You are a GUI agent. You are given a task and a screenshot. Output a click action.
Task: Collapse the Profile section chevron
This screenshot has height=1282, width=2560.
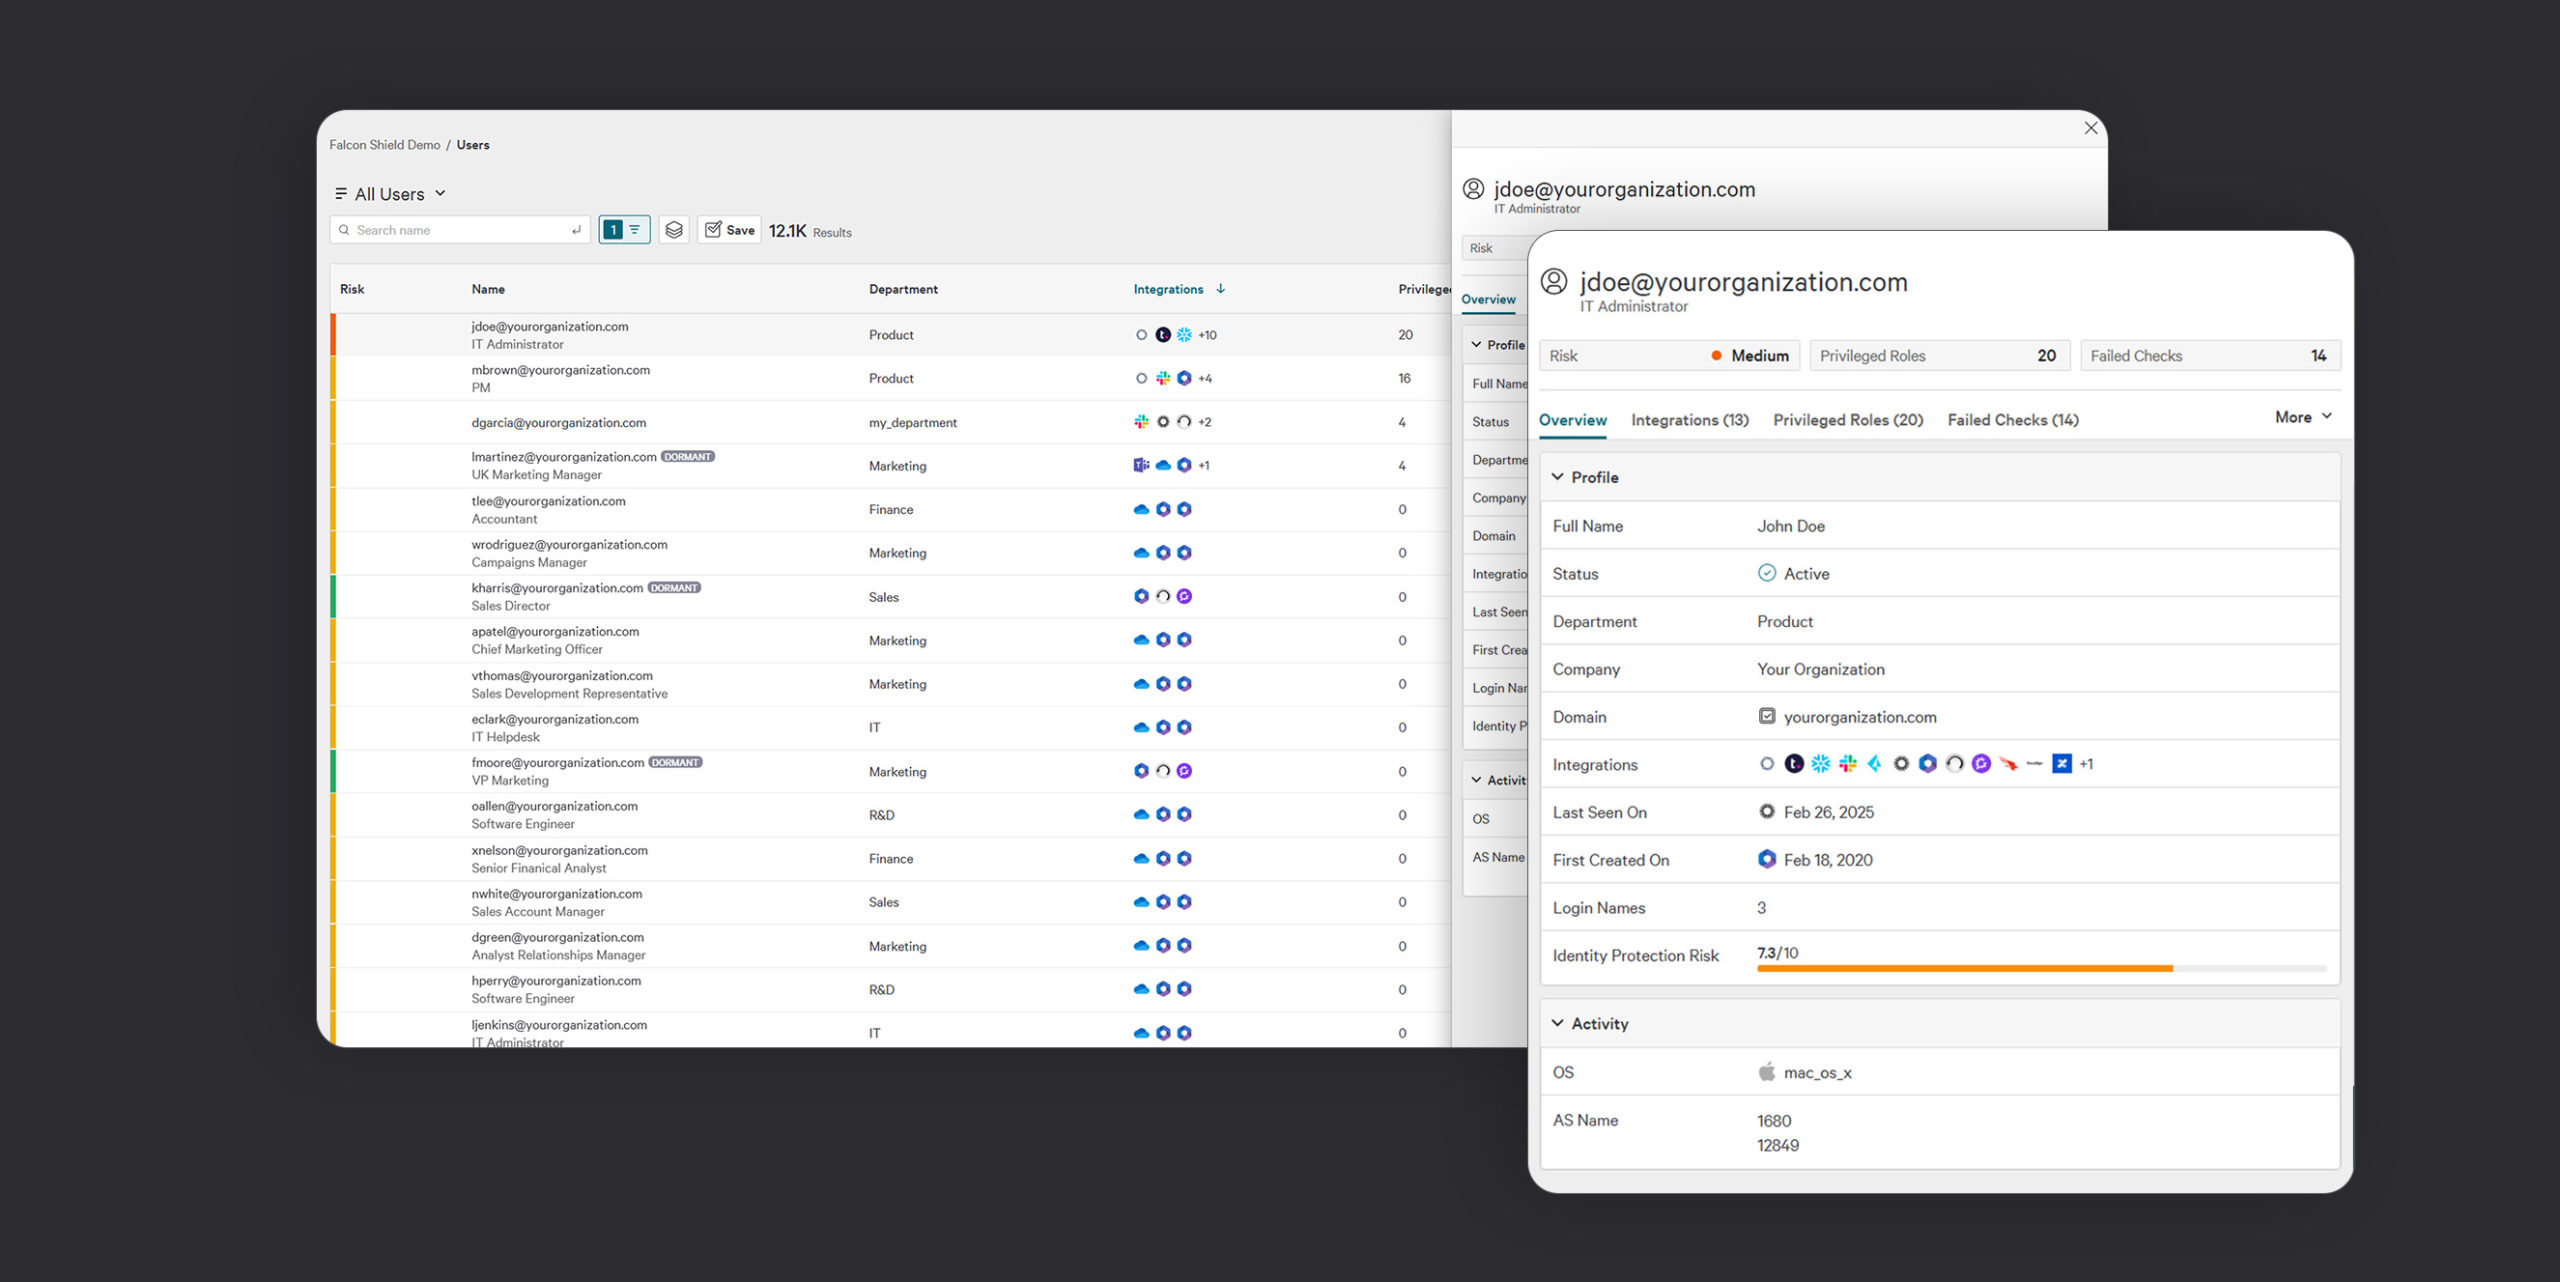(x=1557, y=477)
